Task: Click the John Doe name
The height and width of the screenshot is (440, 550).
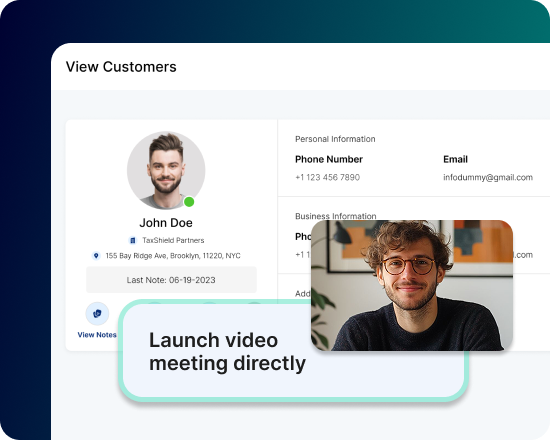Action: [x=166, y=223]
